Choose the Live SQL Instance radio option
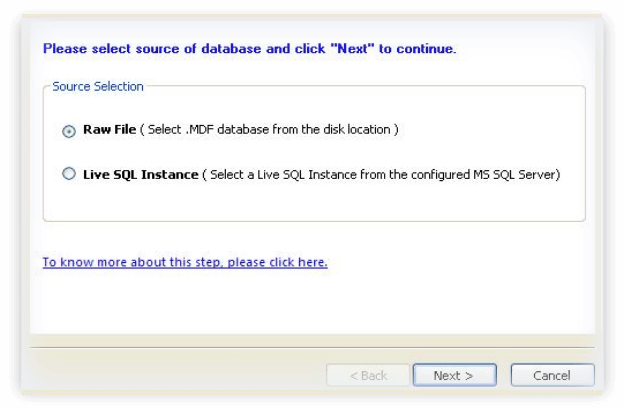This screenshot has height=409, width=624. pyautogui.click(x=69, y=174)
